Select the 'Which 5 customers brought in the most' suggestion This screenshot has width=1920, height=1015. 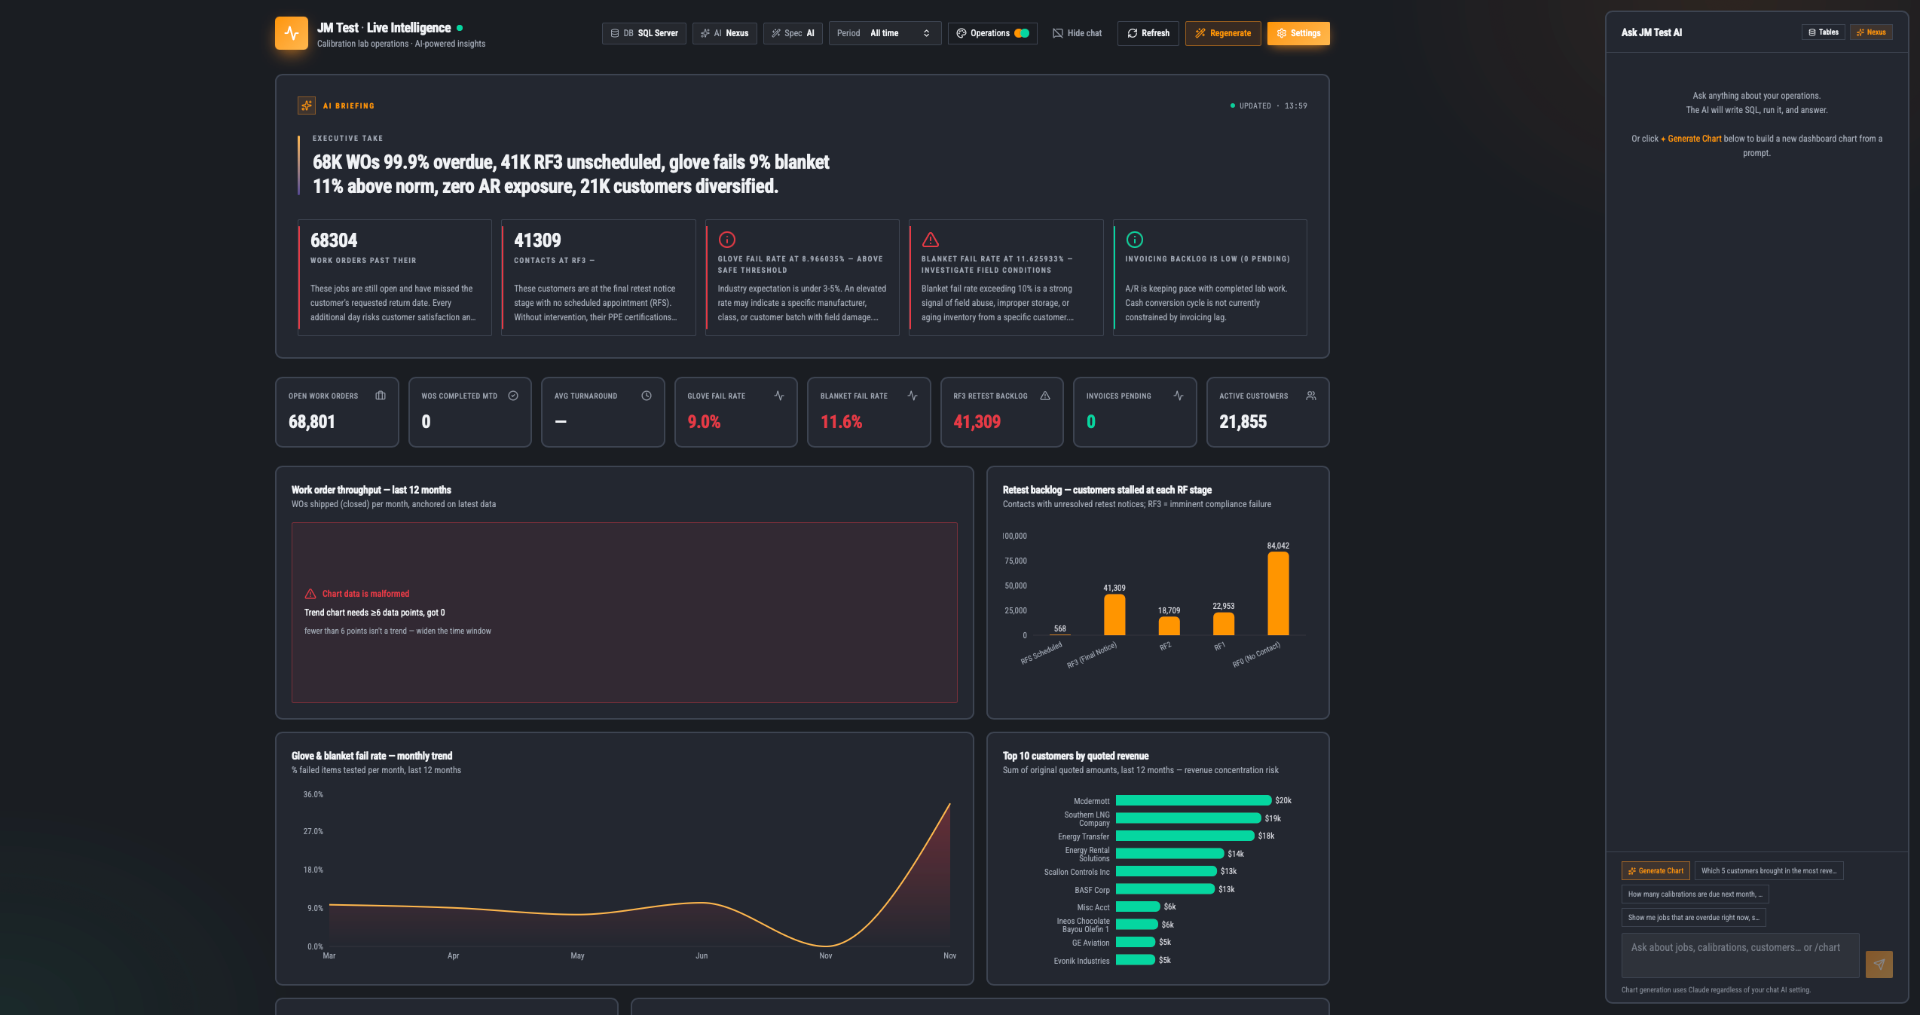1768,871
